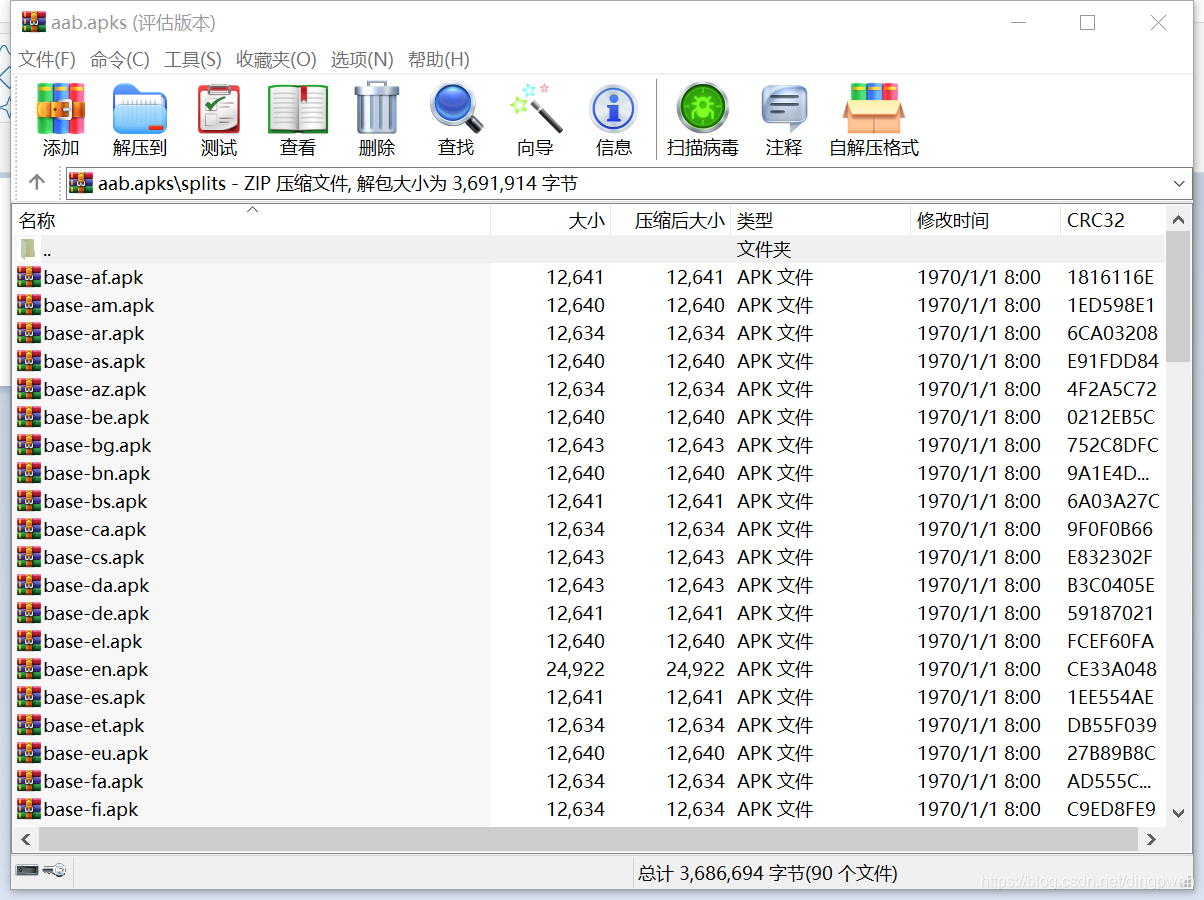Click the 注释 (Comment) toolbar icon
This screenshot has width=1204, height=900.
784,109
